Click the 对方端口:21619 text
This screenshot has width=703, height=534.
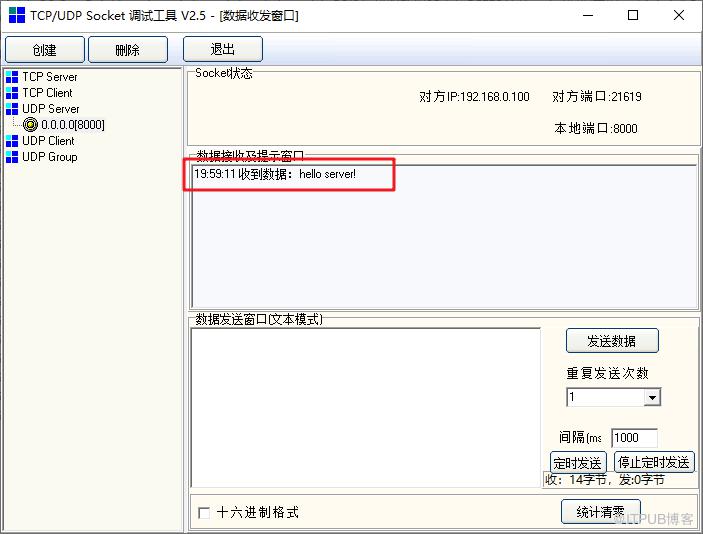click(597, 96)
